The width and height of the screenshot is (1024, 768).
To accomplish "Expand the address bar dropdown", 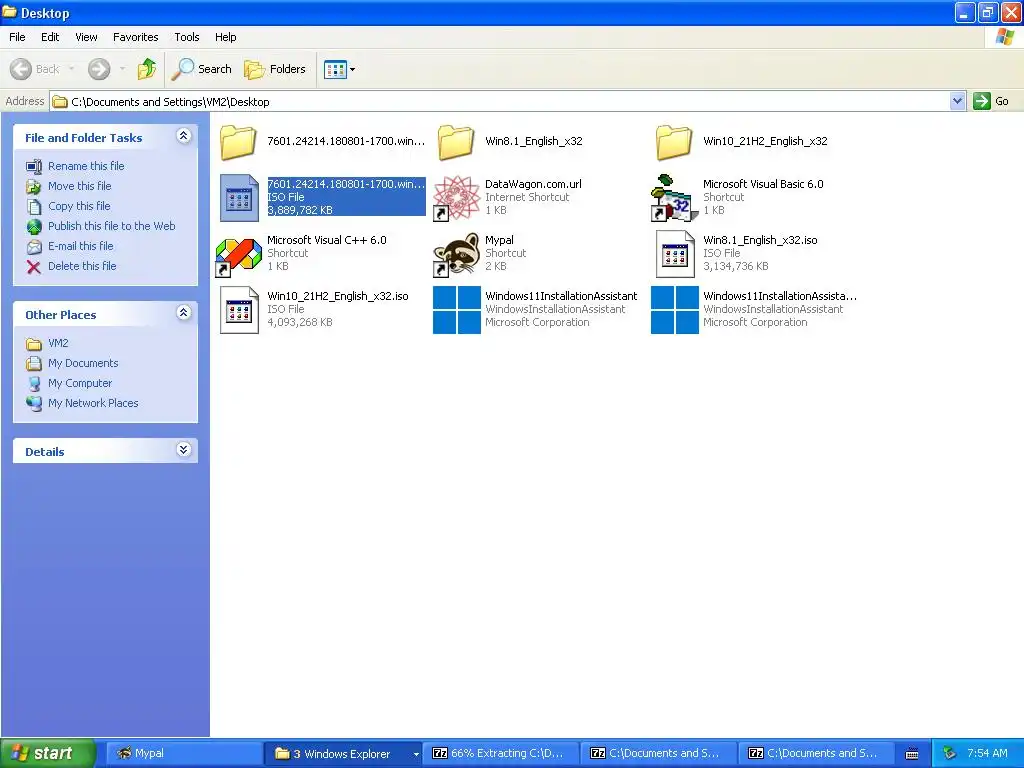I will (x=957, y=101).
